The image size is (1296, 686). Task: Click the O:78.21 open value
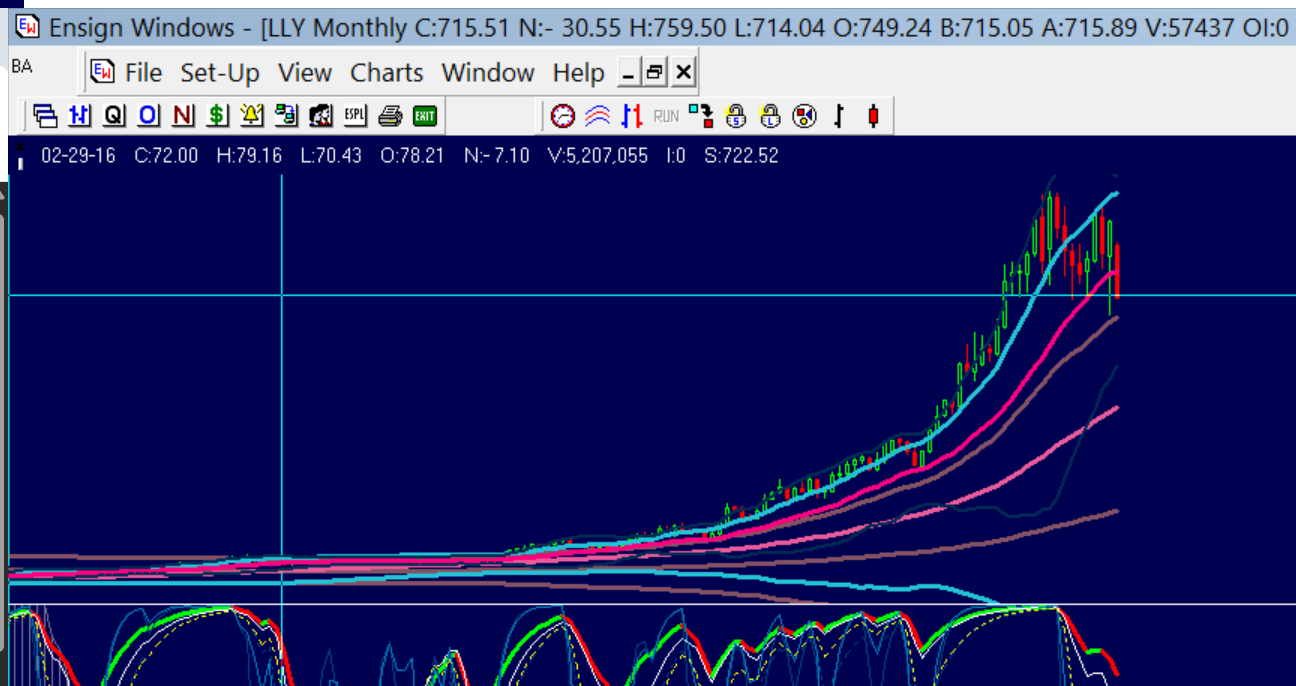pyautogui.click(x=413, y=156)
